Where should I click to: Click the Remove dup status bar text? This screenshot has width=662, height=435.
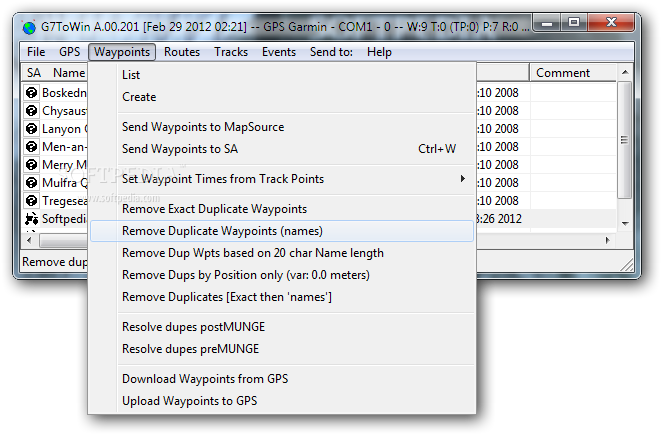coord(54,262)
